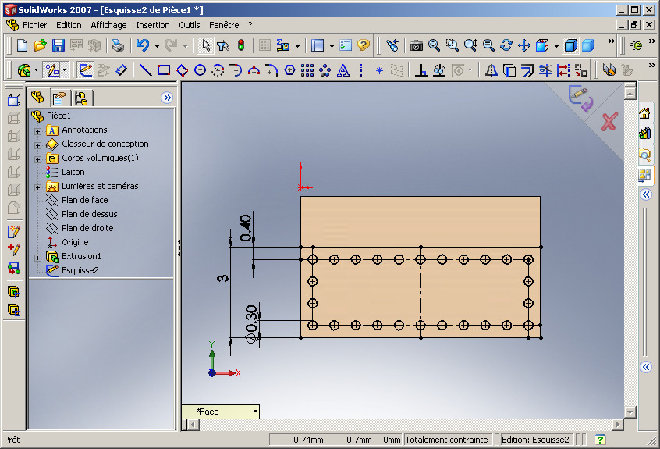Viewport: 660px width, 449px height.
Task: Open features flyout dropdown arrow
Action: tap(36, 71)
